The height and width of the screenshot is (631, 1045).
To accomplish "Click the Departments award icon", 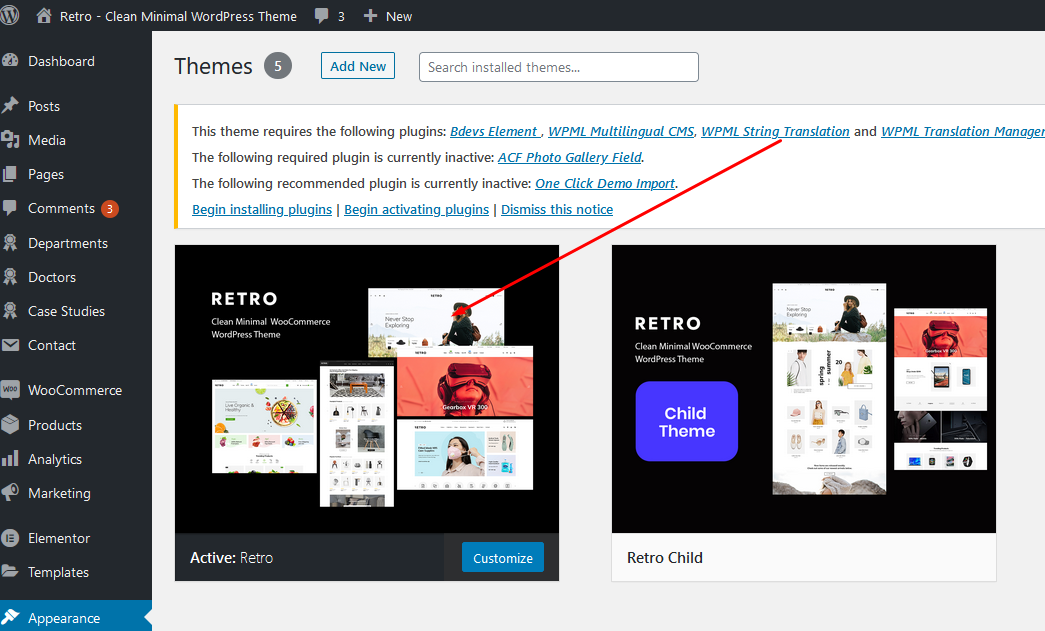I will [x=10, y=243].
